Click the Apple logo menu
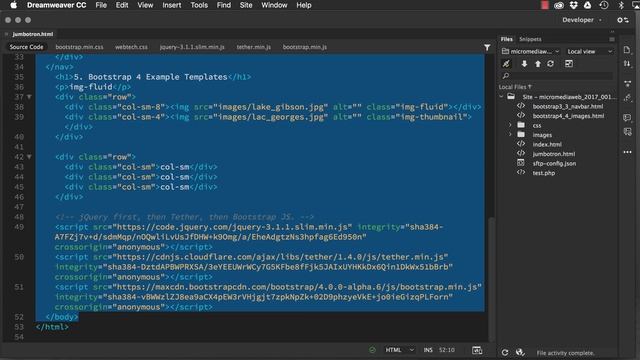Screen dimensions: 640x360 [13, 5]
